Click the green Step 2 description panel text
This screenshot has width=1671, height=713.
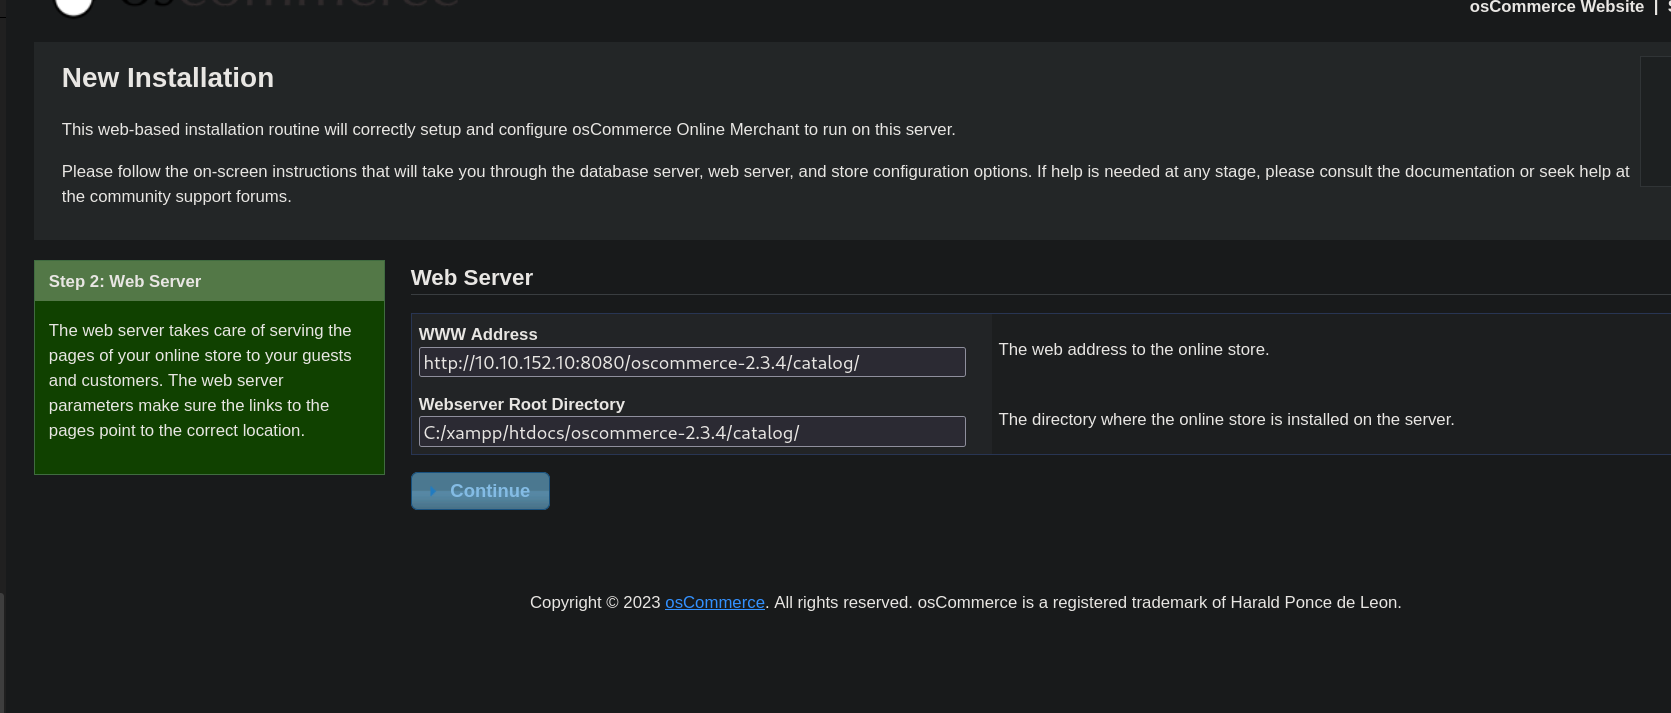coord(200,380)
